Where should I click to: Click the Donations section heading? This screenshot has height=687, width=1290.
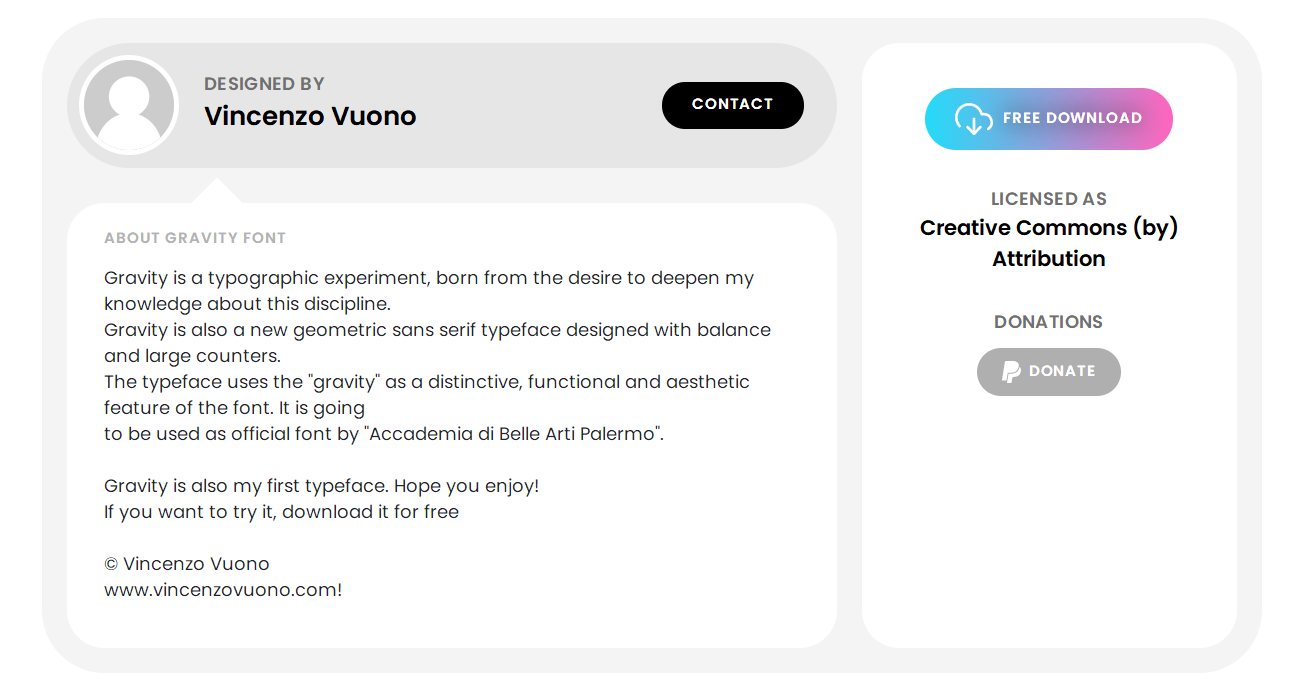click(x=1048, y=322)
